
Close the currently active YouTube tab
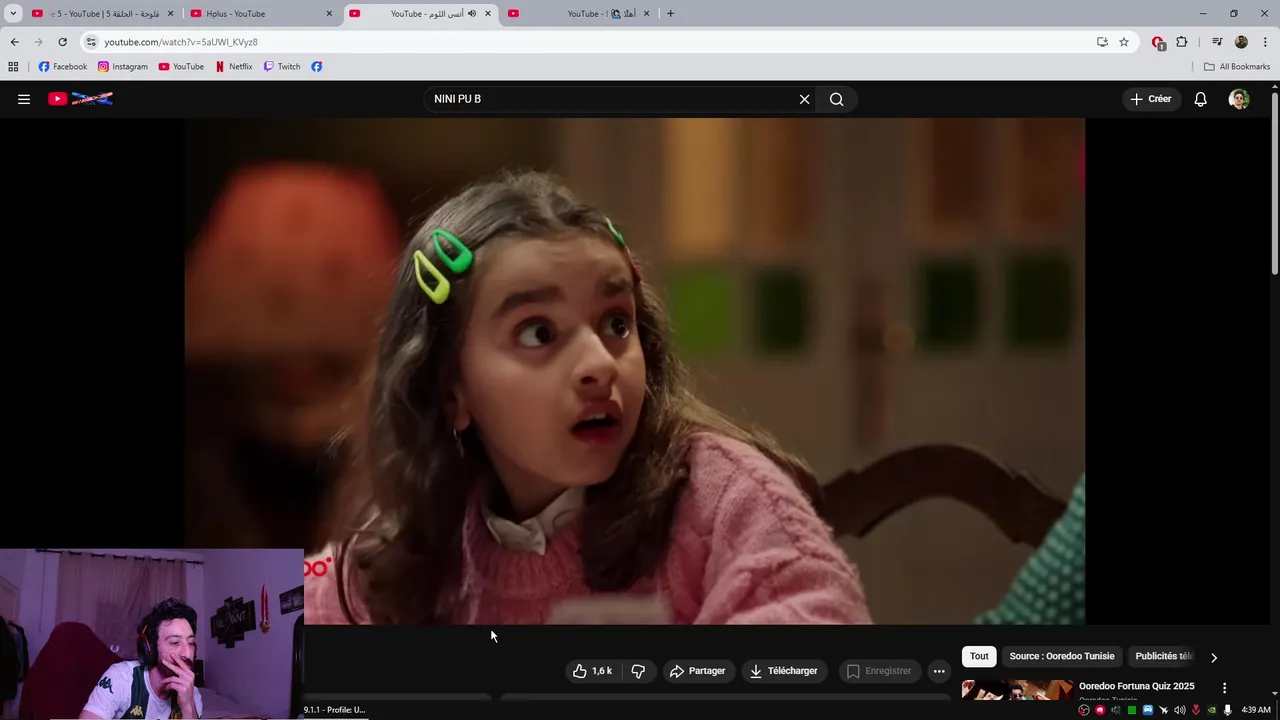coord(488,14)
